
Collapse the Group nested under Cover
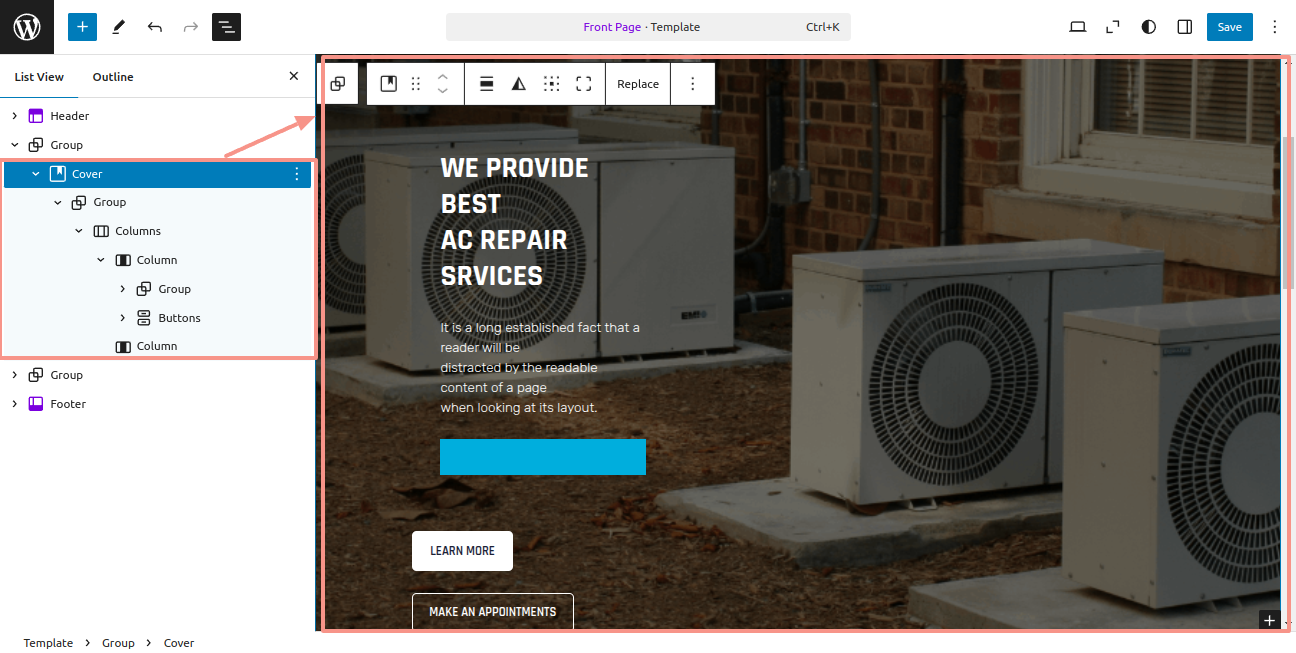[58, 202]
